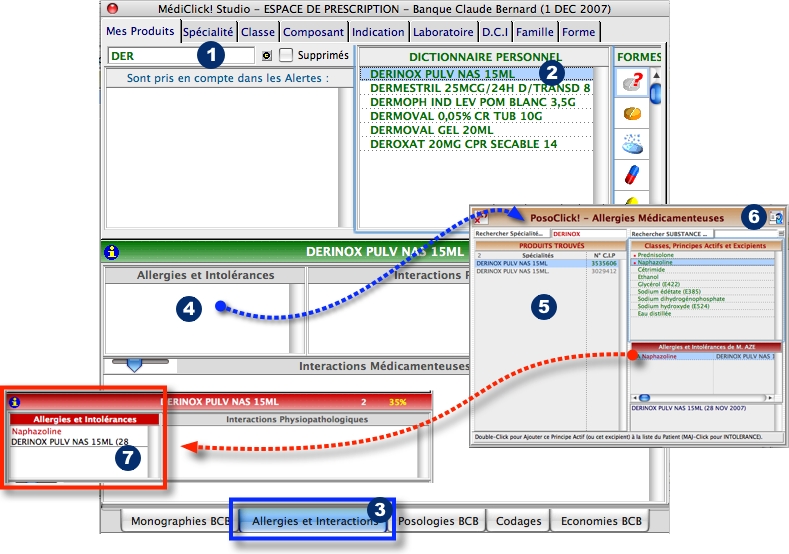
Task: Open the Codages bottom tab
Action: coord(518,521)
